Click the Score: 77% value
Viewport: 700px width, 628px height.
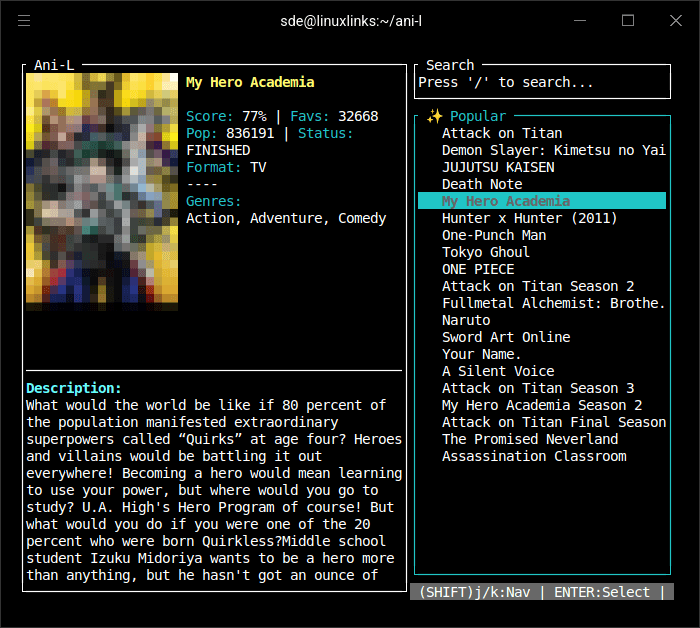(226, 116)
